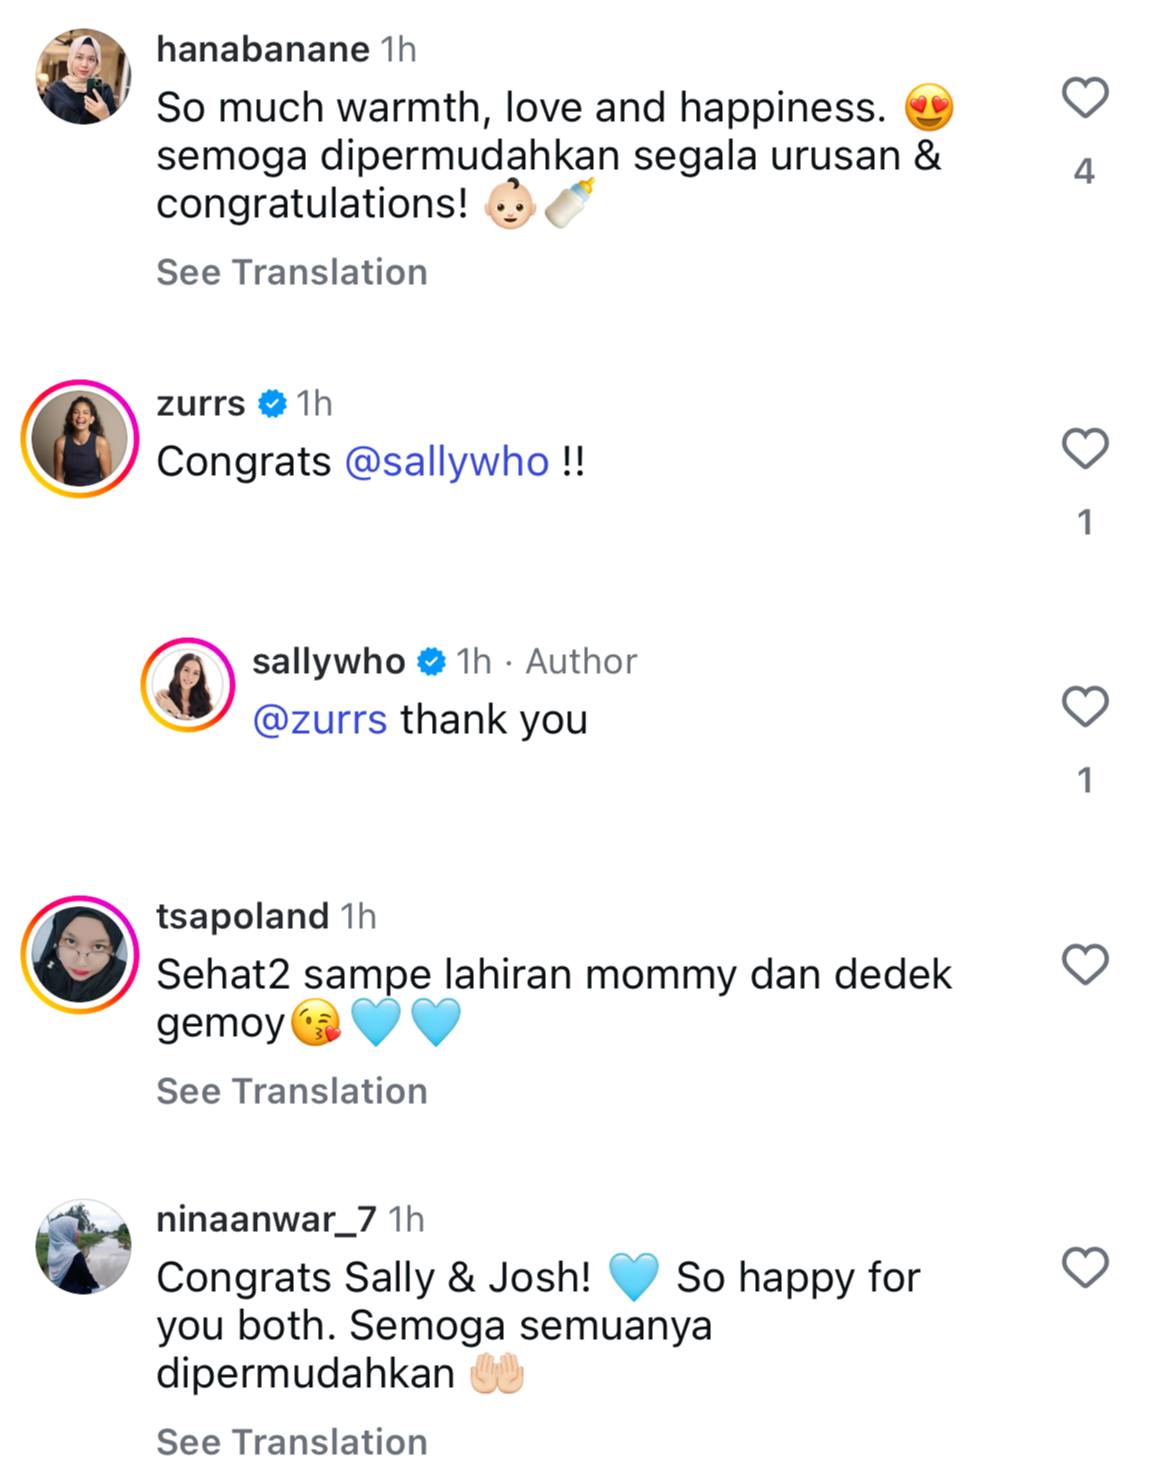Open the @sallywho mention link
The image size is (1169, 1480).
click(x=447, y=462)
